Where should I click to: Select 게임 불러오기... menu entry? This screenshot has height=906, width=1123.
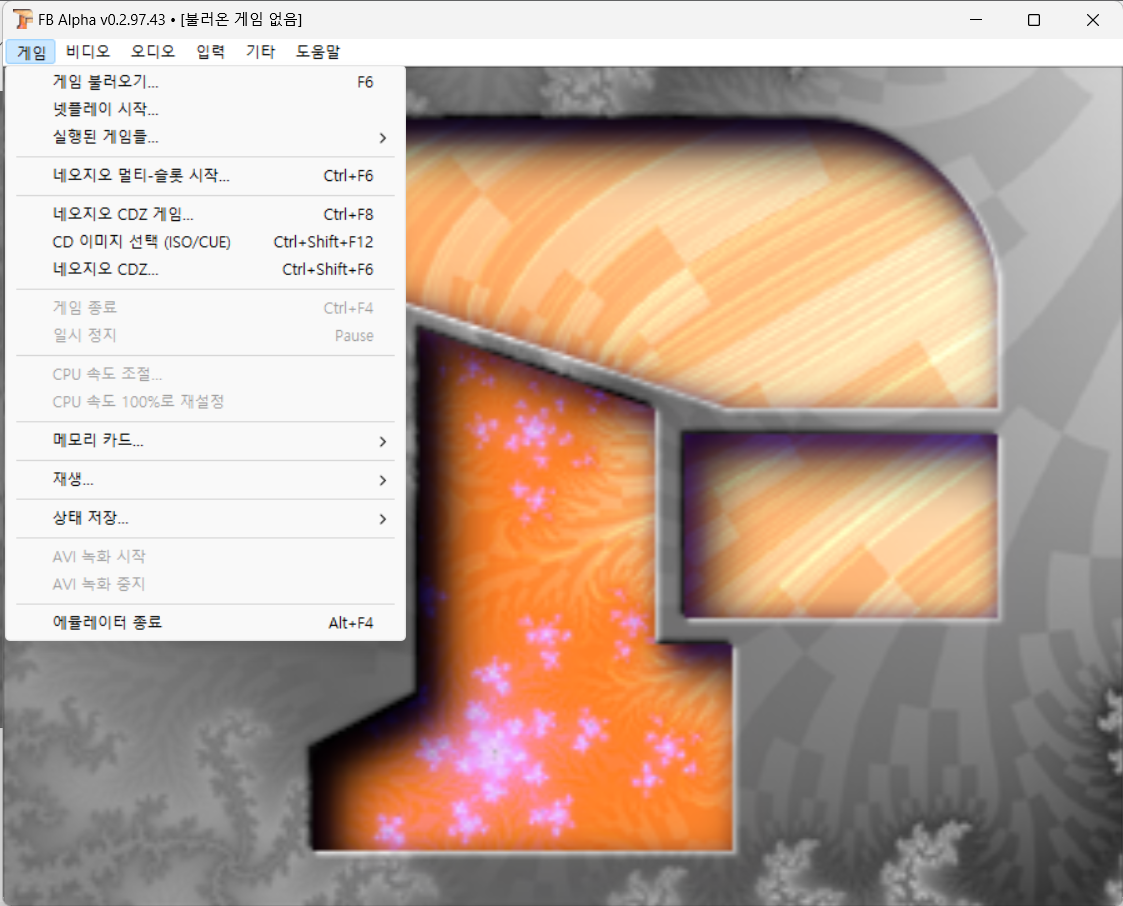point(206,82)
